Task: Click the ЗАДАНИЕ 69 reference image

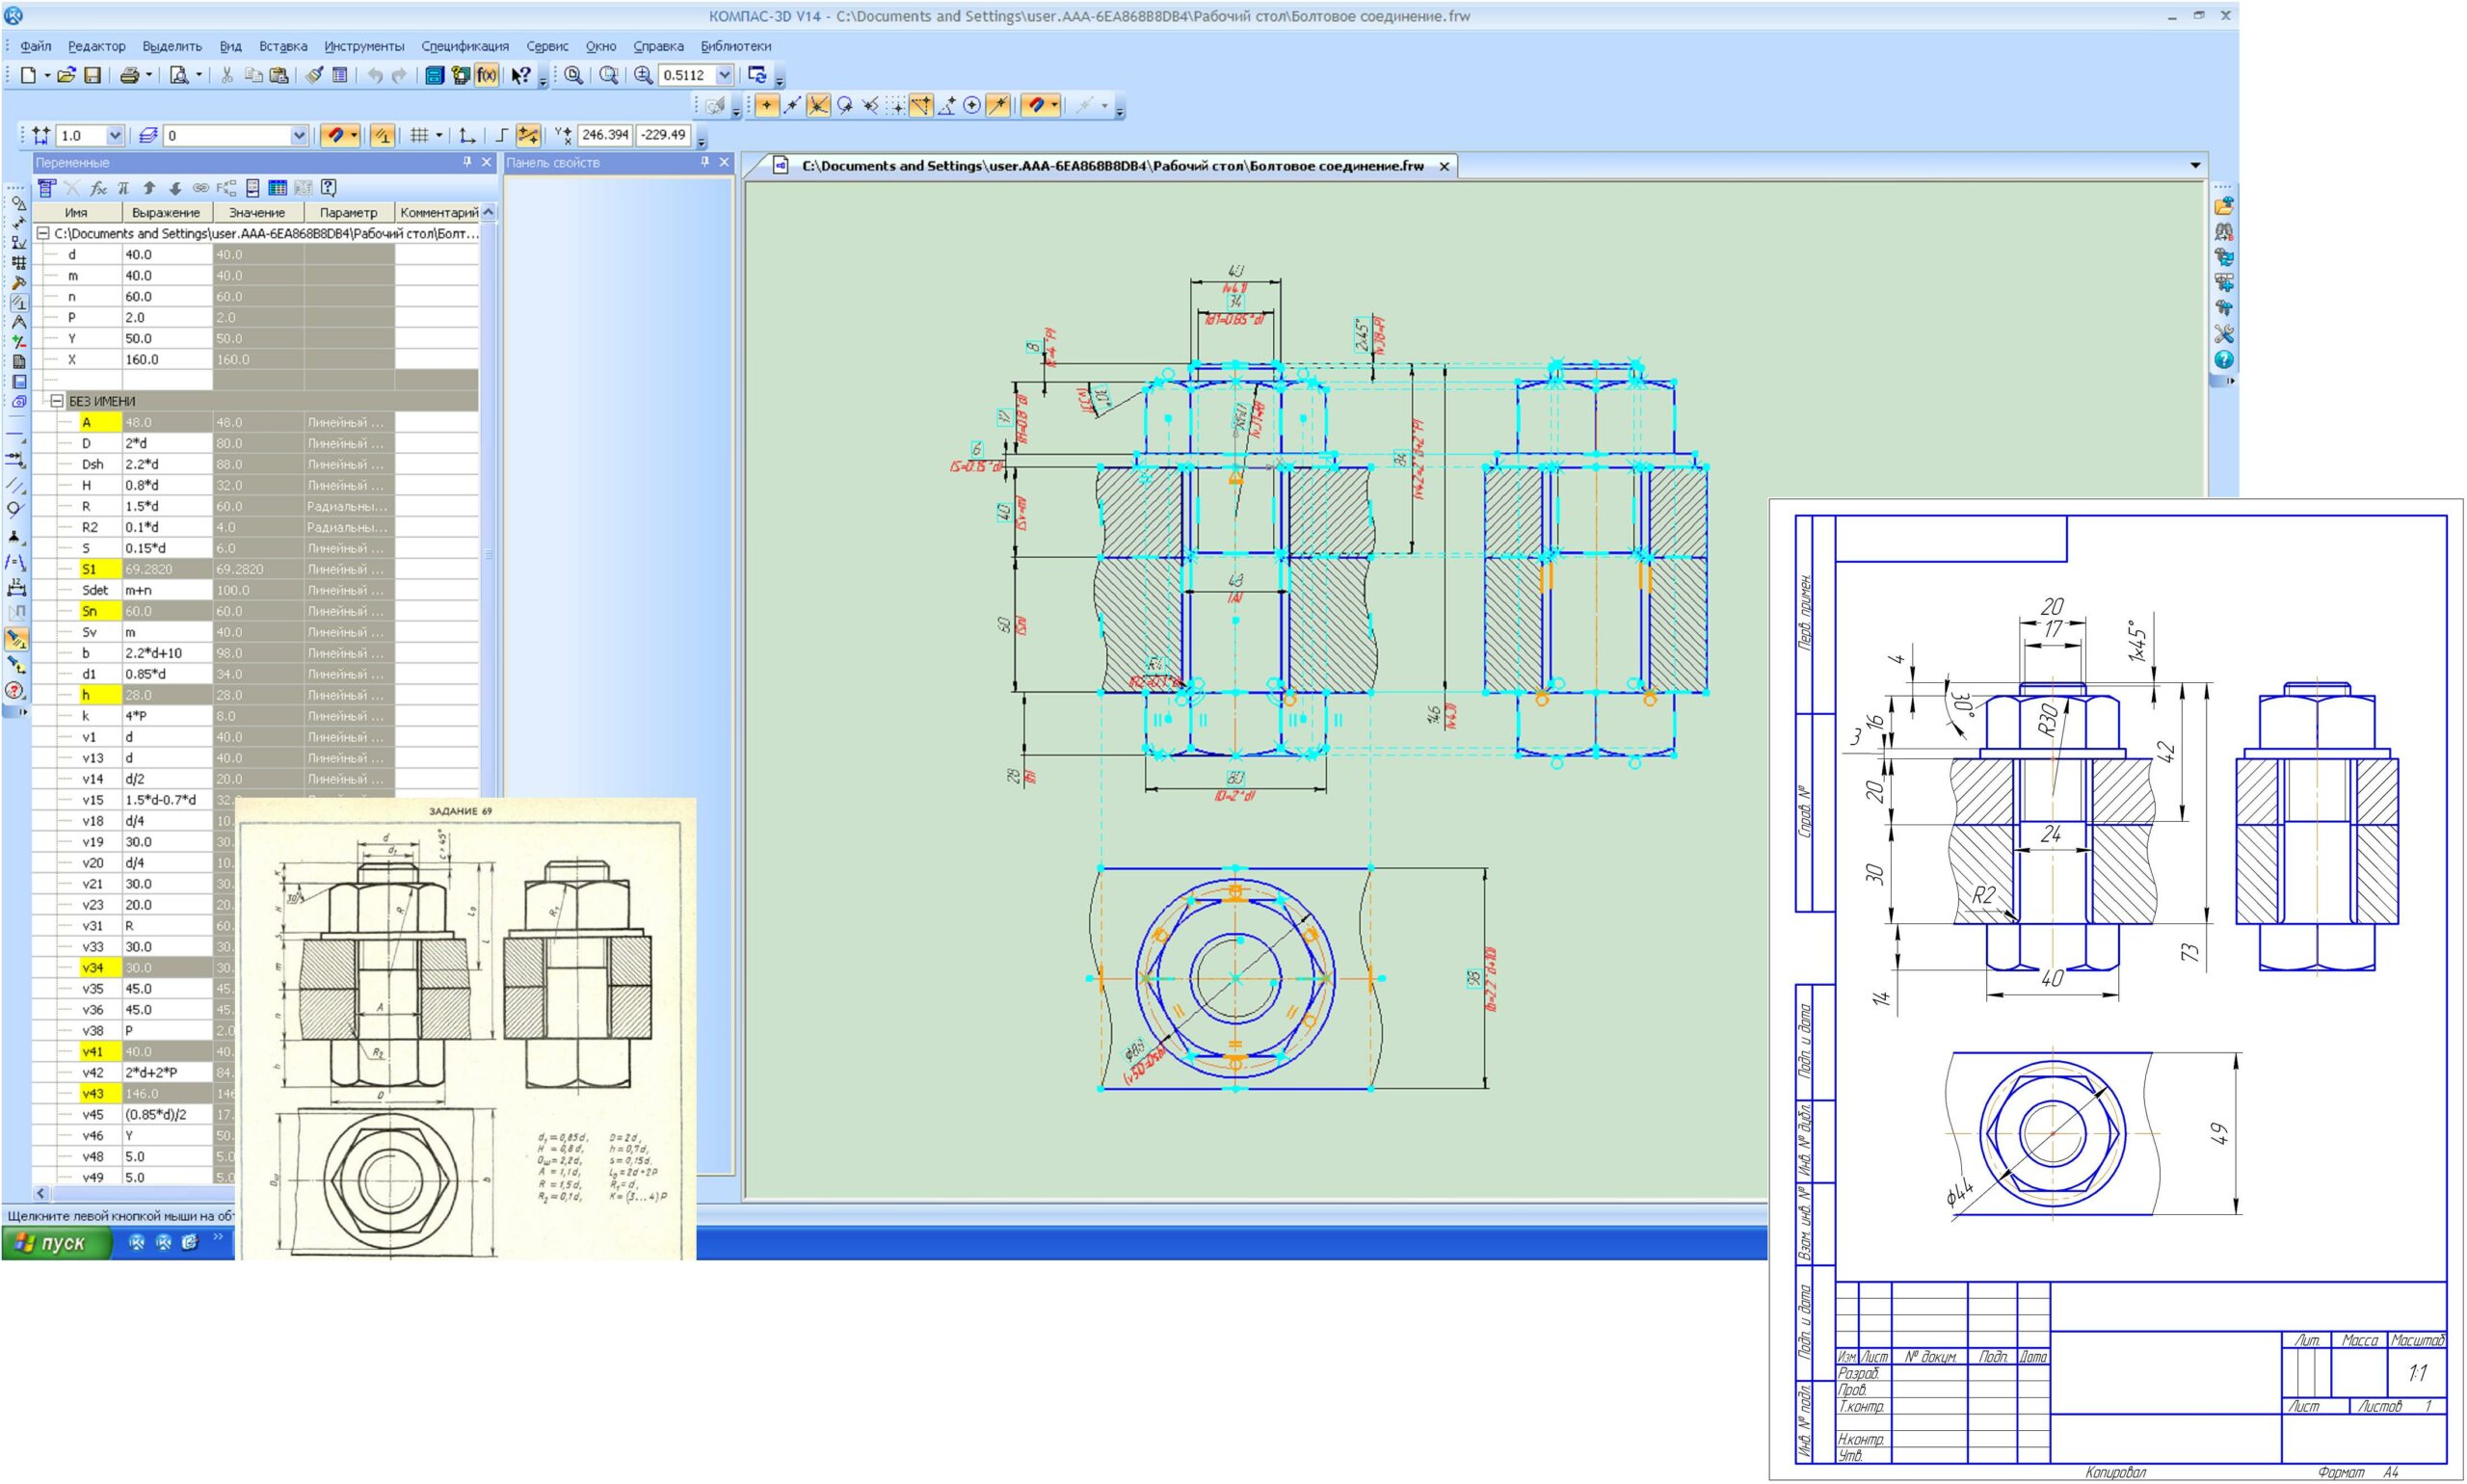Action: coord(465,1028)
